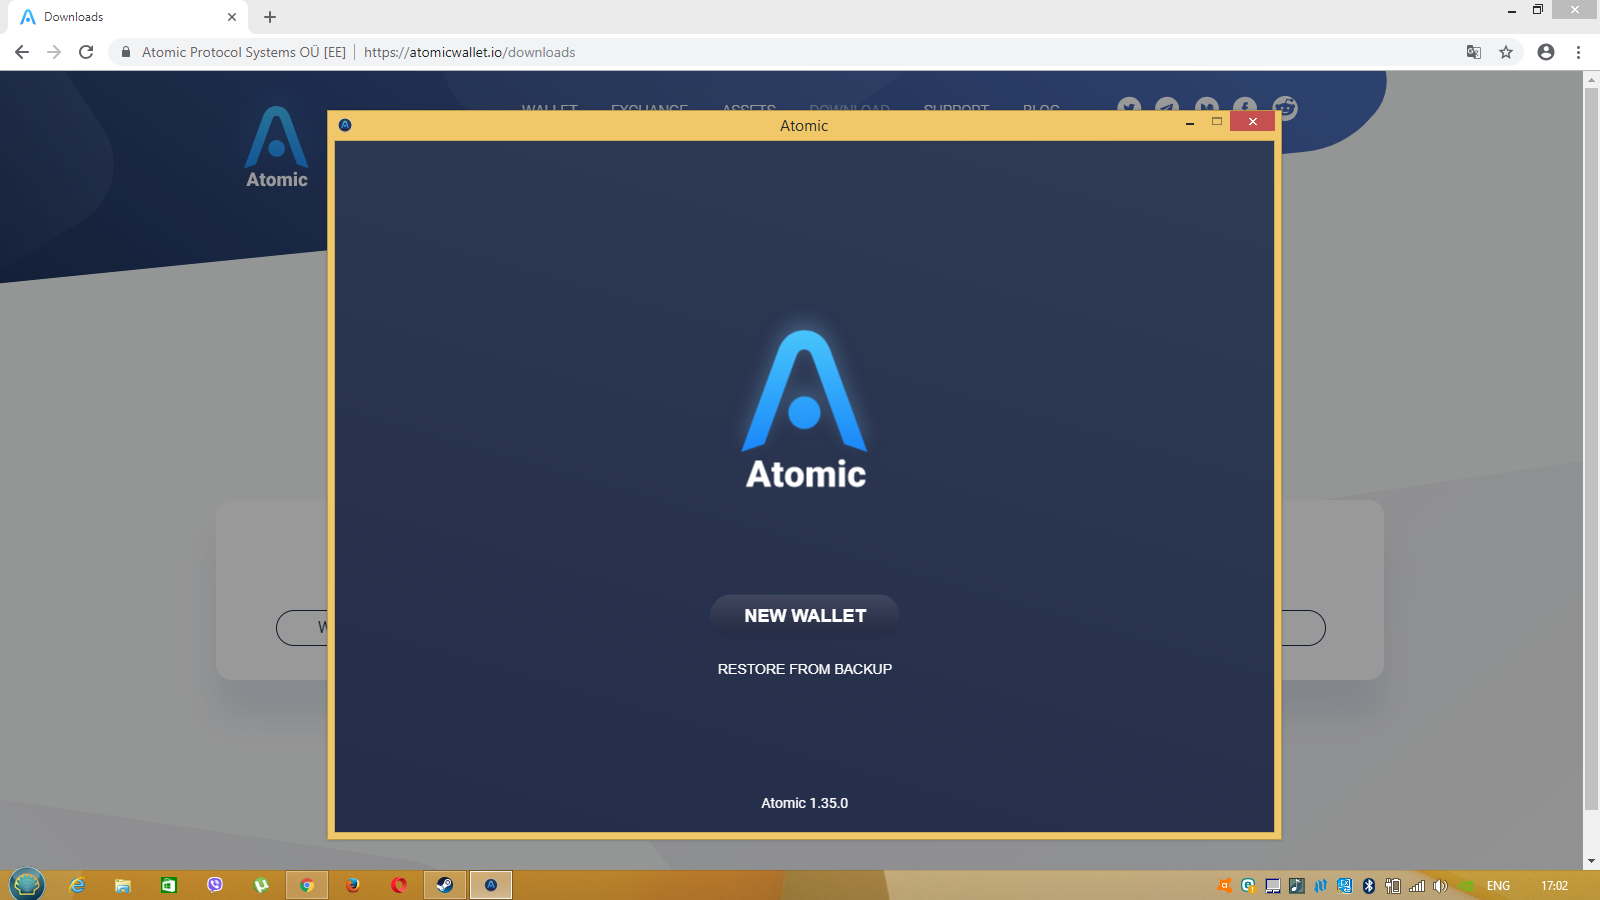This screenshot has width=1600, height=900.
Task: Focus the address bar showing atomicwallet.io/downloads
Action: tap(800, 52)
